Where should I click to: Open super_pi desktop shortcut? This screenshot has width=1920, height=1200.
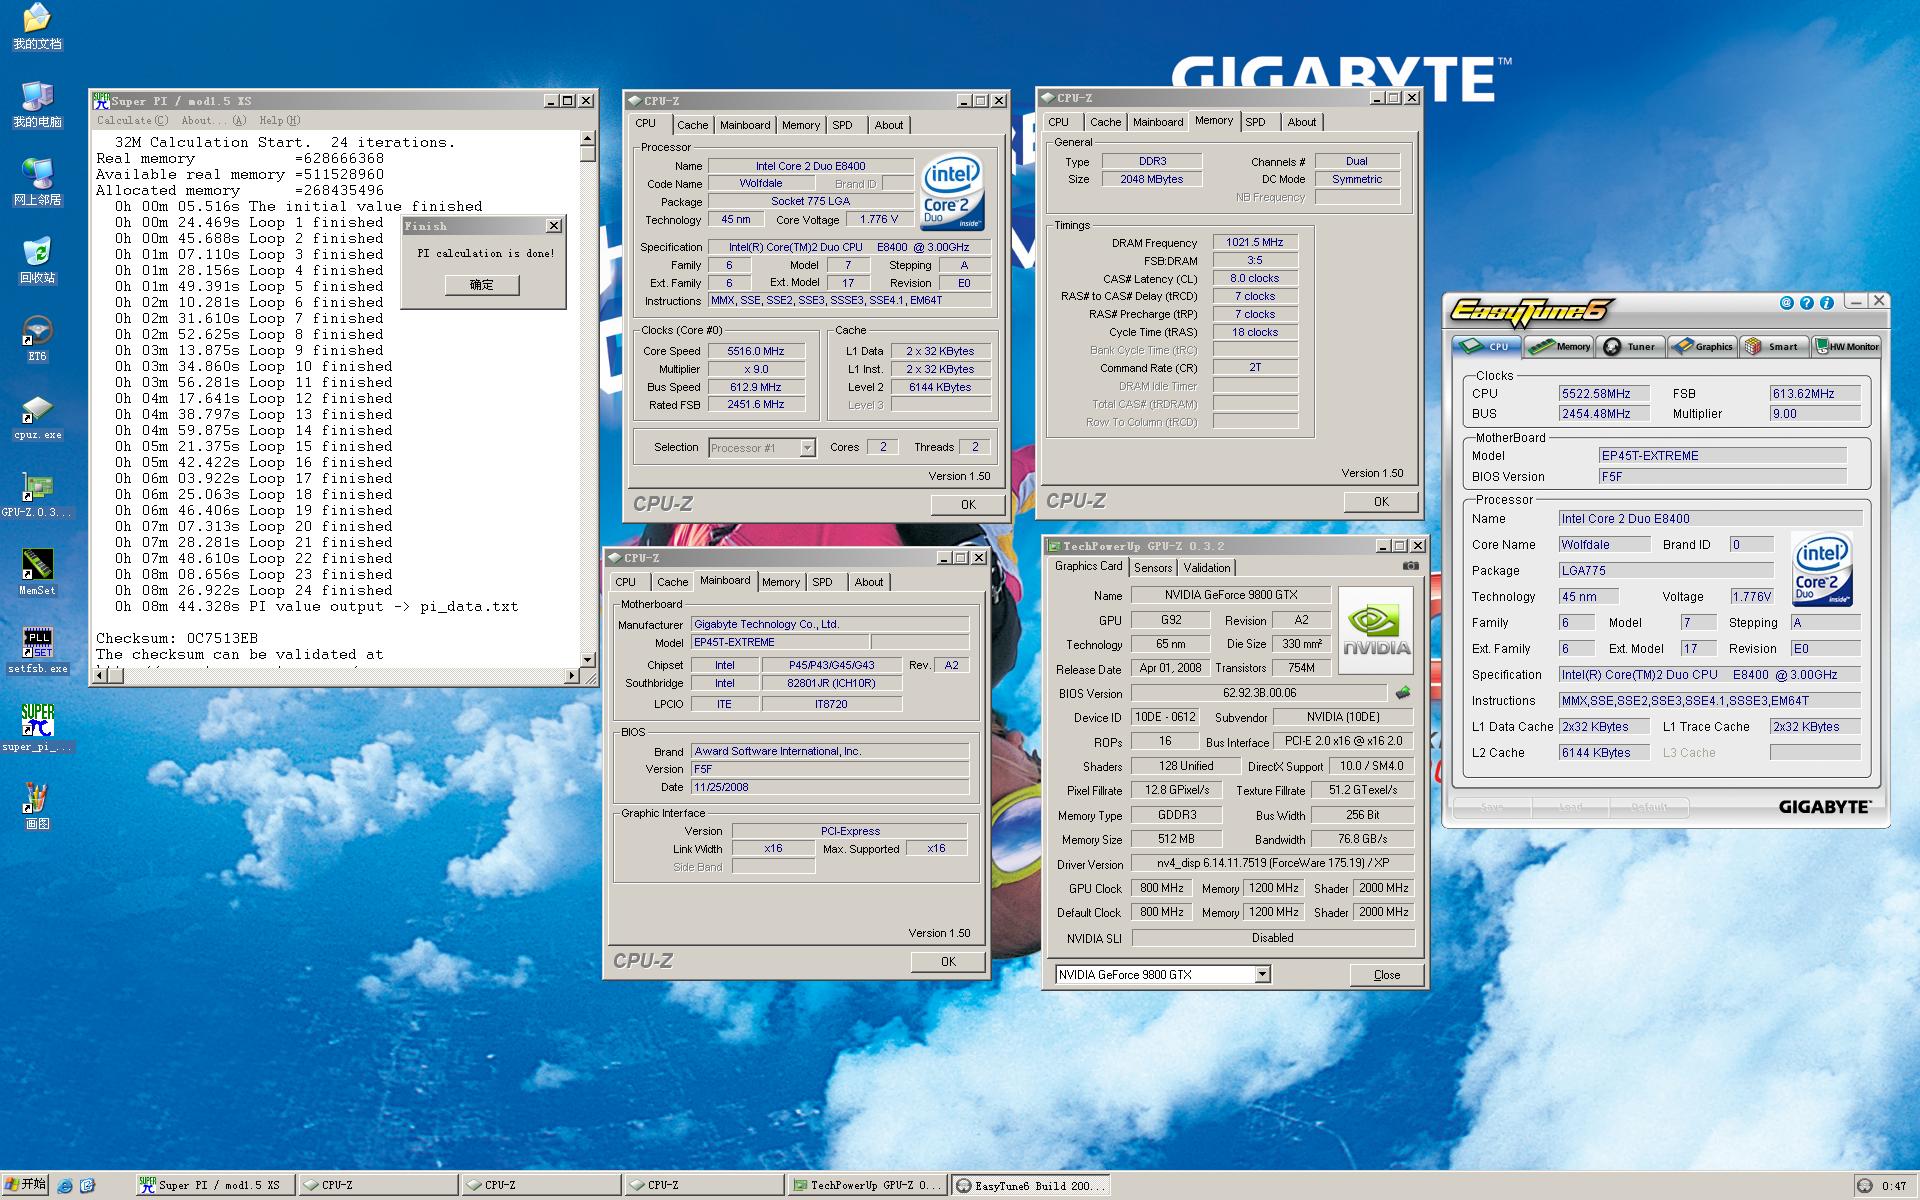pyautogui.click(x=37, y=729)
